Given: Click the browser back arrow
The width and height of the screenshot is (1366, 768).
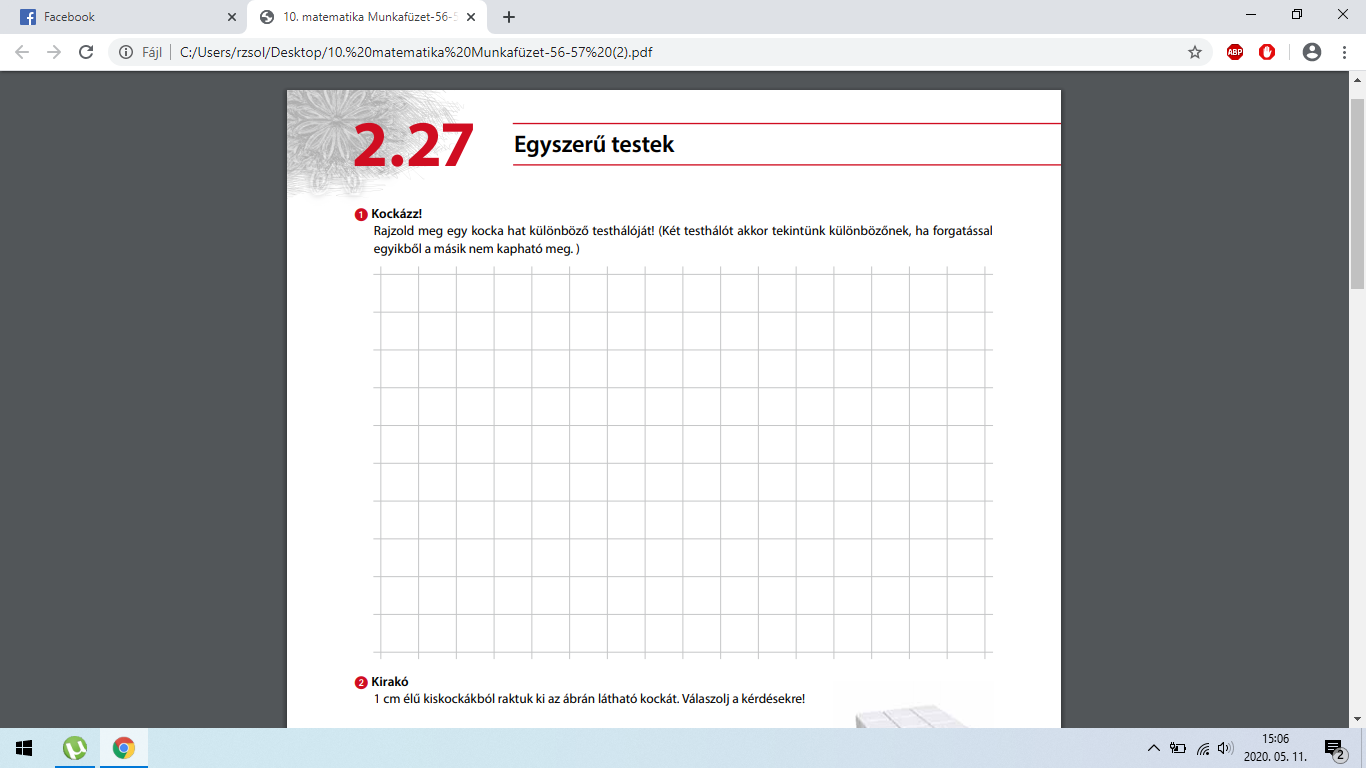Looking at the screenshot, I should point(22,52).
